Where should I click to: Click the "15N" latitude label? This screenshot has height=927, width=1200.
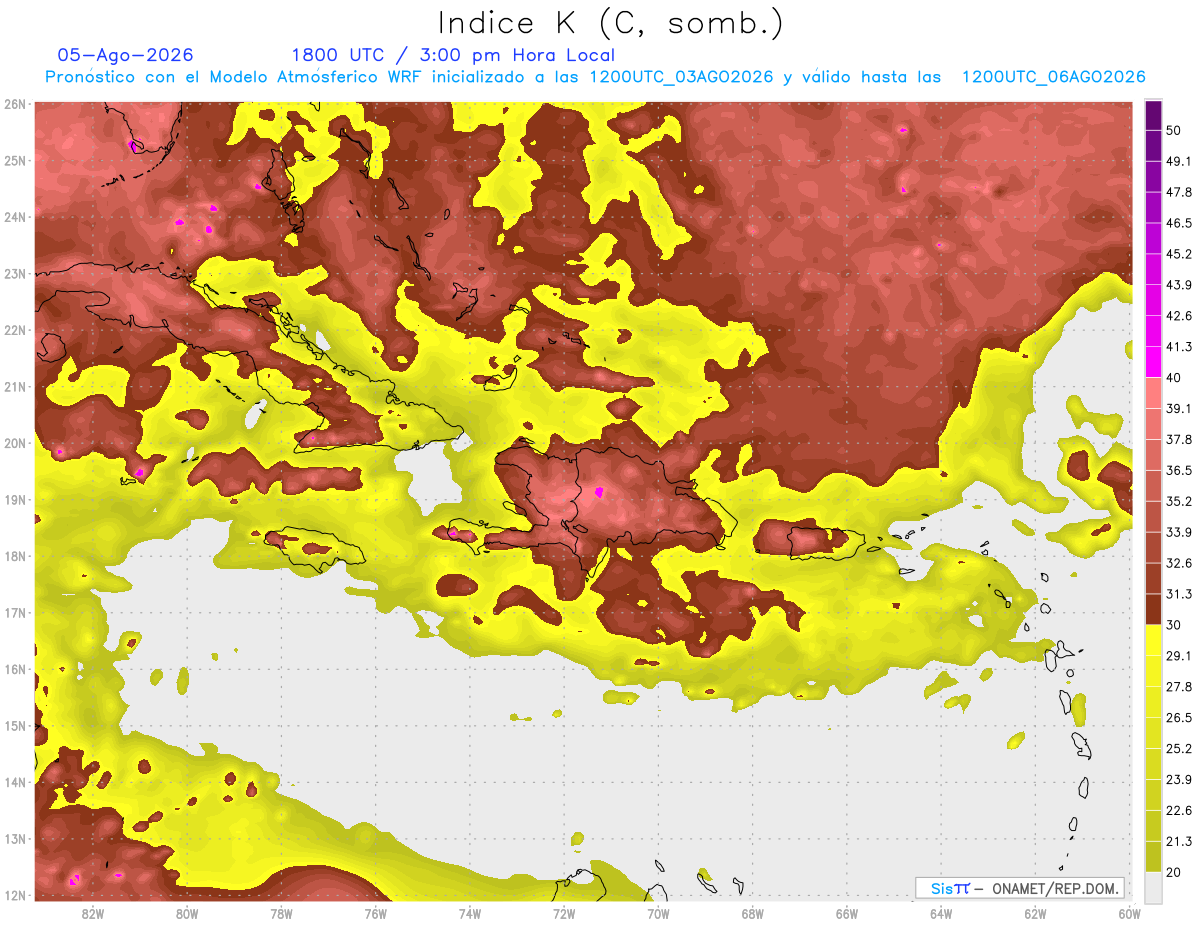[15, 726]
